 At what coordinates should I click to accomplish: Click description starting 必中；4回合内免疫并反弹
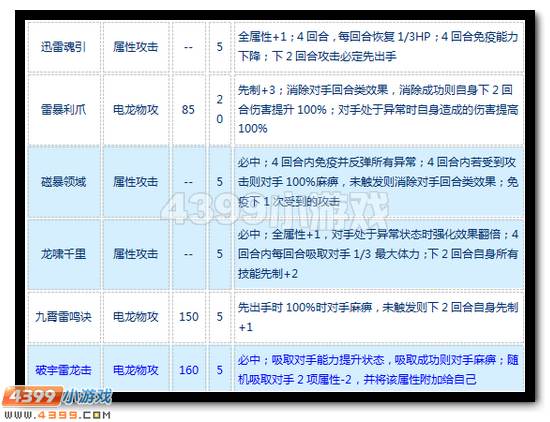378,182
